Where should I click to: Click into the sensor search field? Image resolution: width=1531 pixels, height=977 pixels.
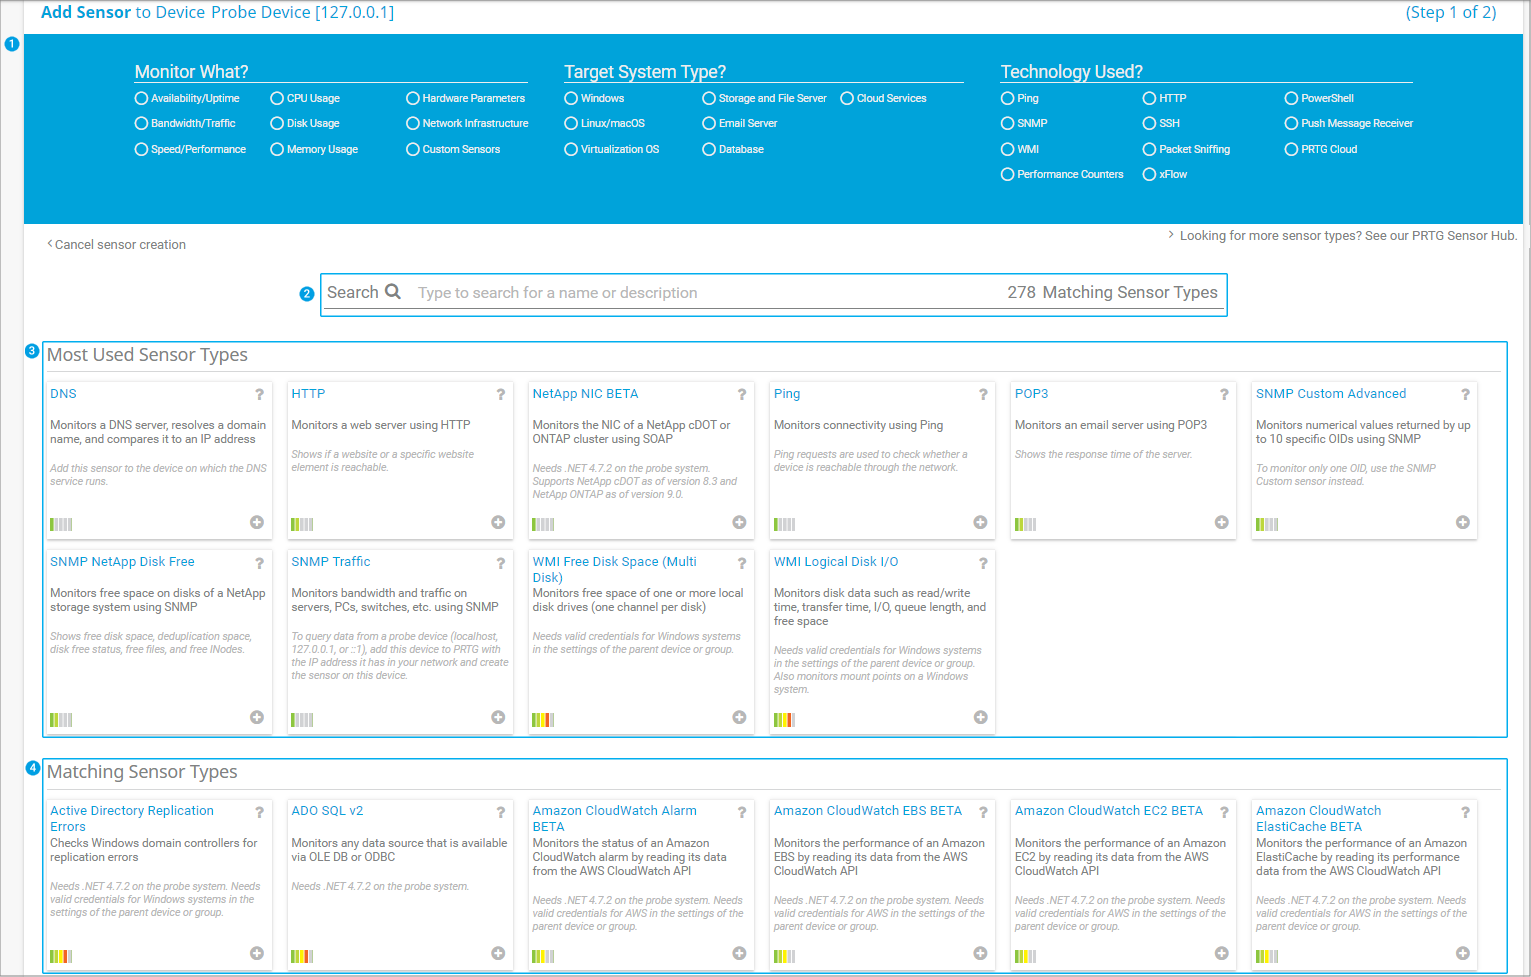pyautogui.click(x=700, y=293)
